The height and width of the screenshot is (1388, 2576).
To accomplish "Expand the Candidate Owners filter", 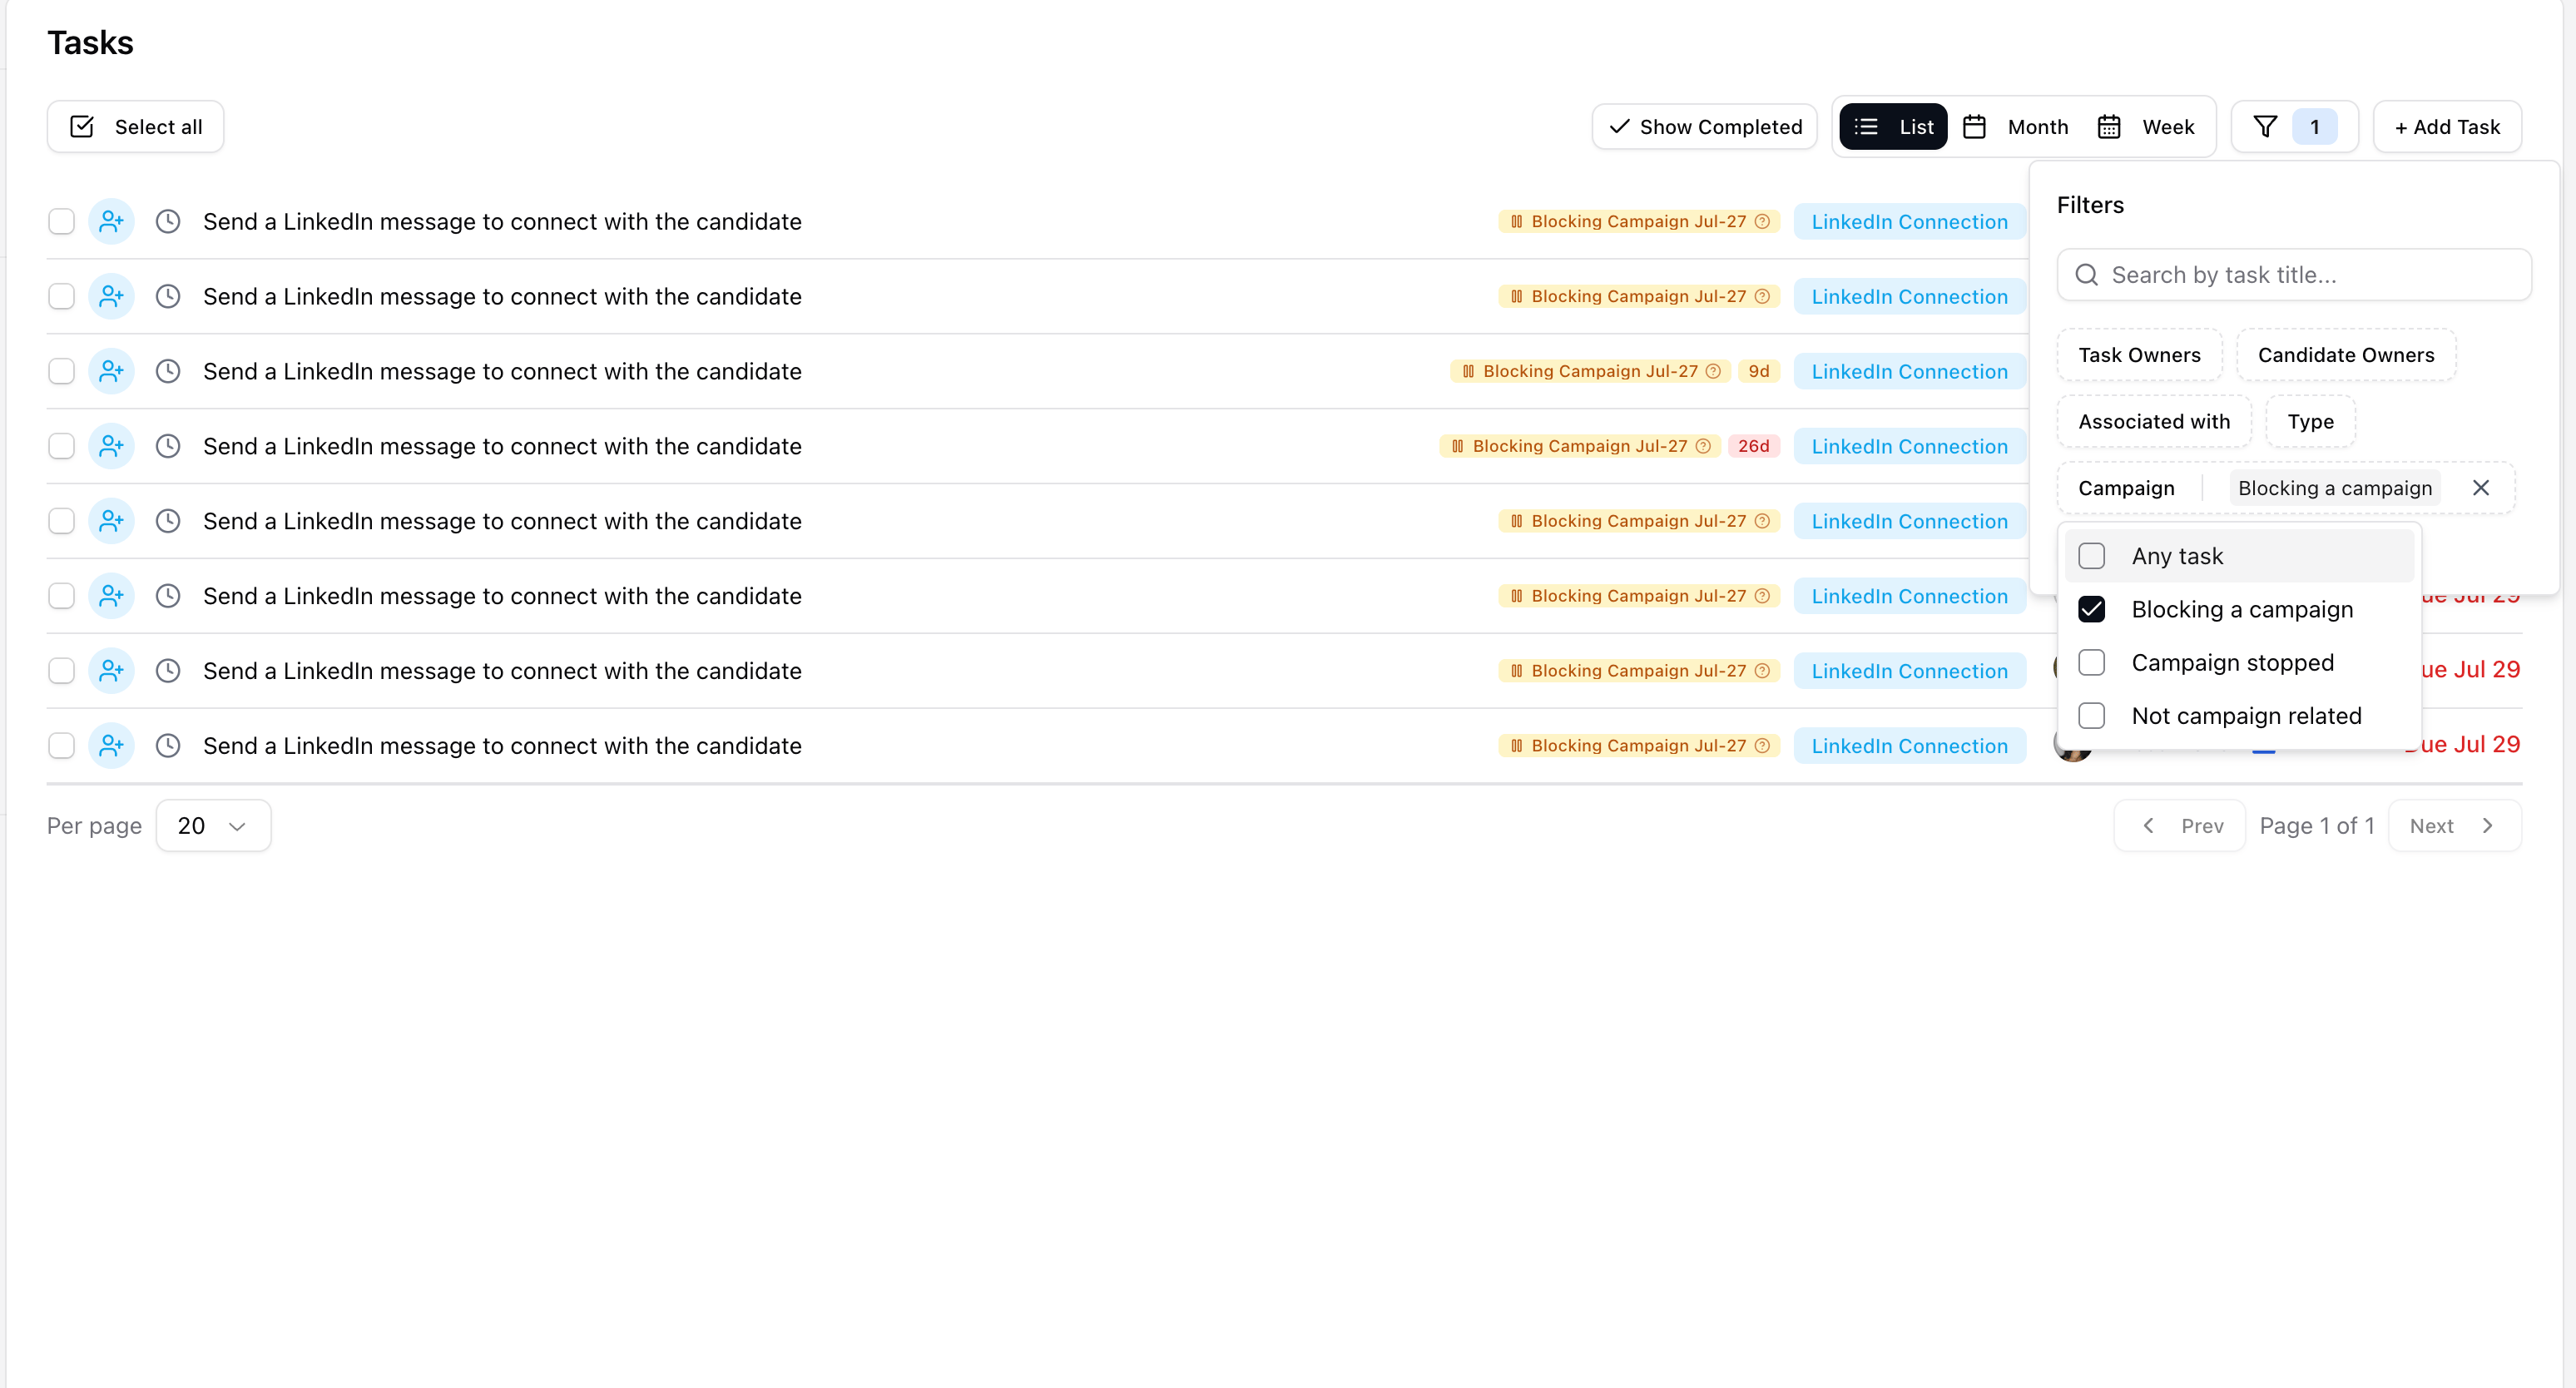I will [x=2345, y=355].
